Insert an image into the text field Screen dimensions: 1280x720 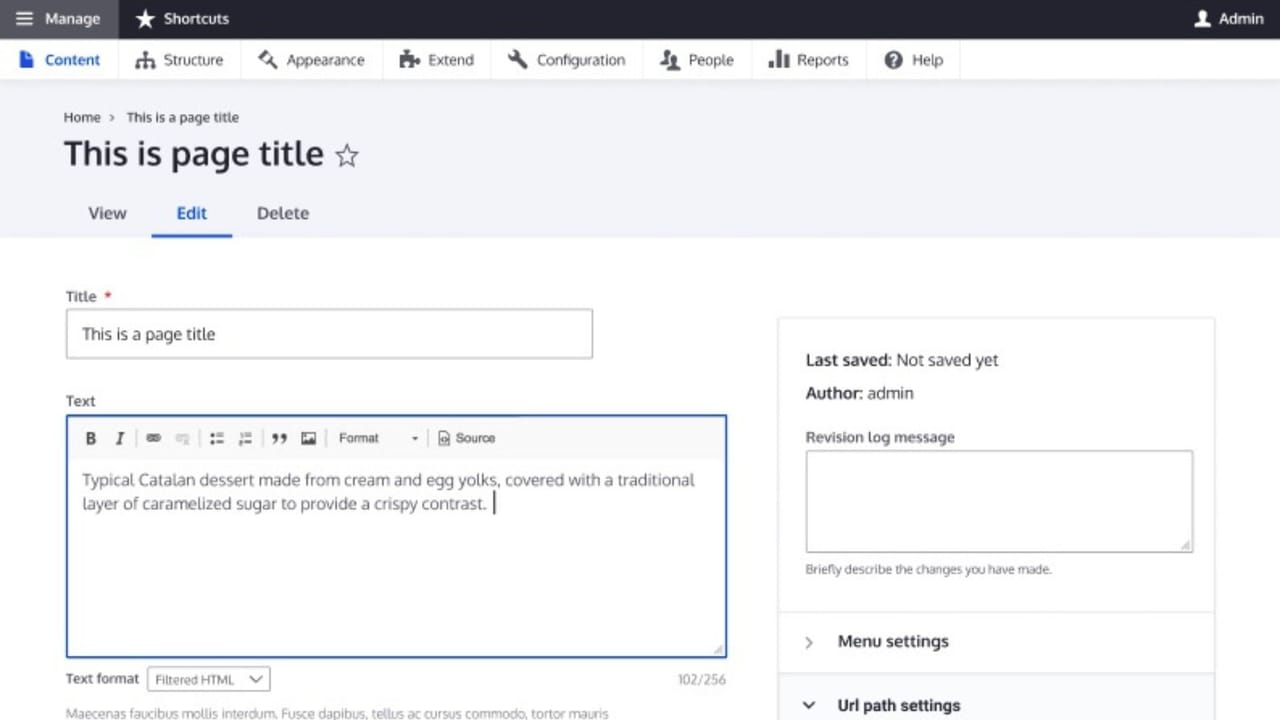click(x=308, y=438)
